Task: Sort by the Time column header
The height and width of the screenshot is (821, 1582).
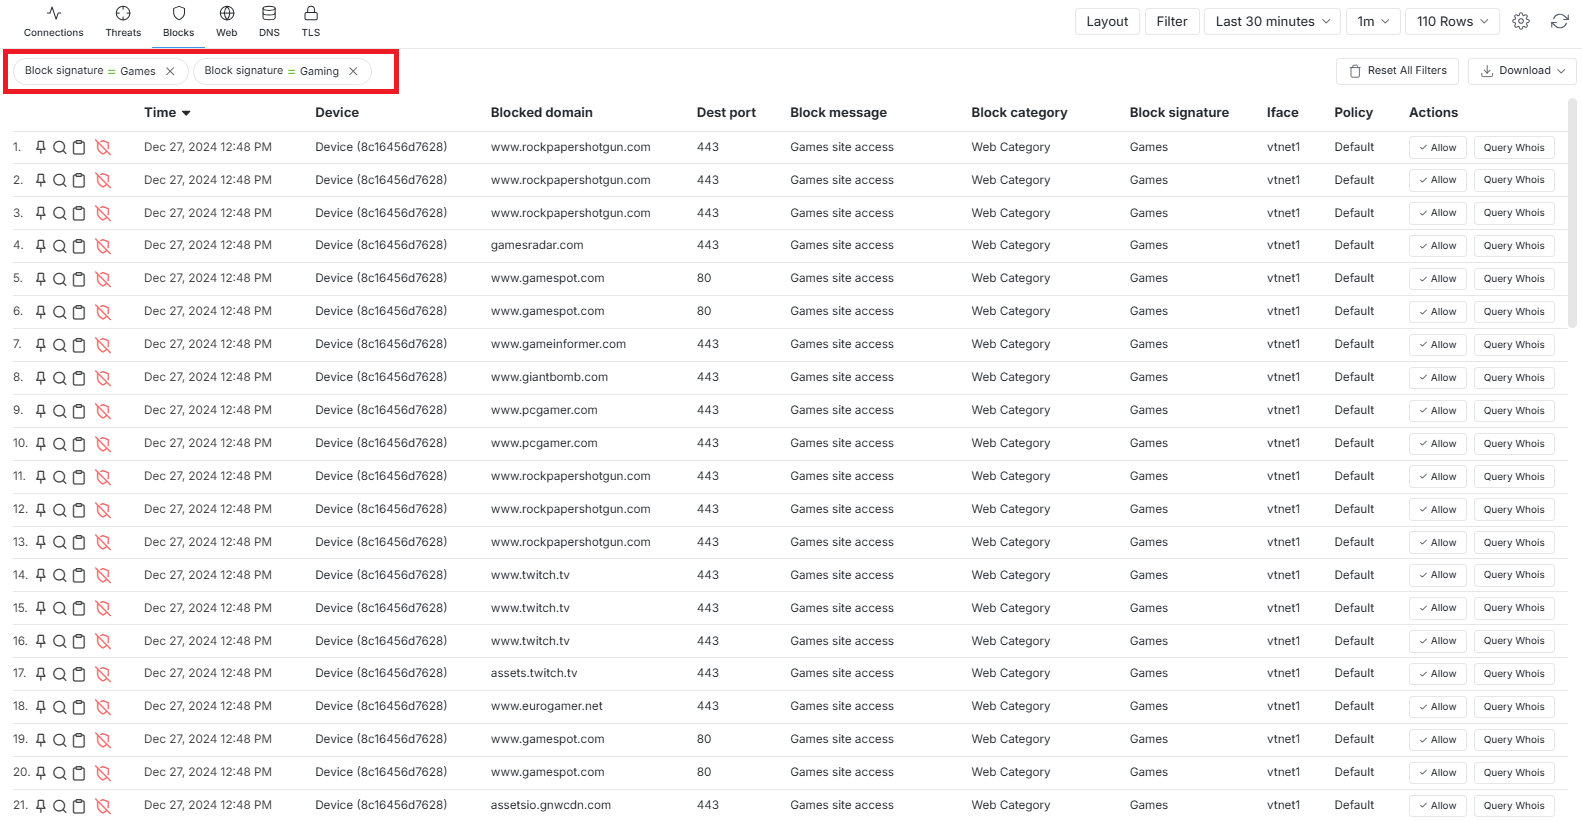Action: [167, 113]
